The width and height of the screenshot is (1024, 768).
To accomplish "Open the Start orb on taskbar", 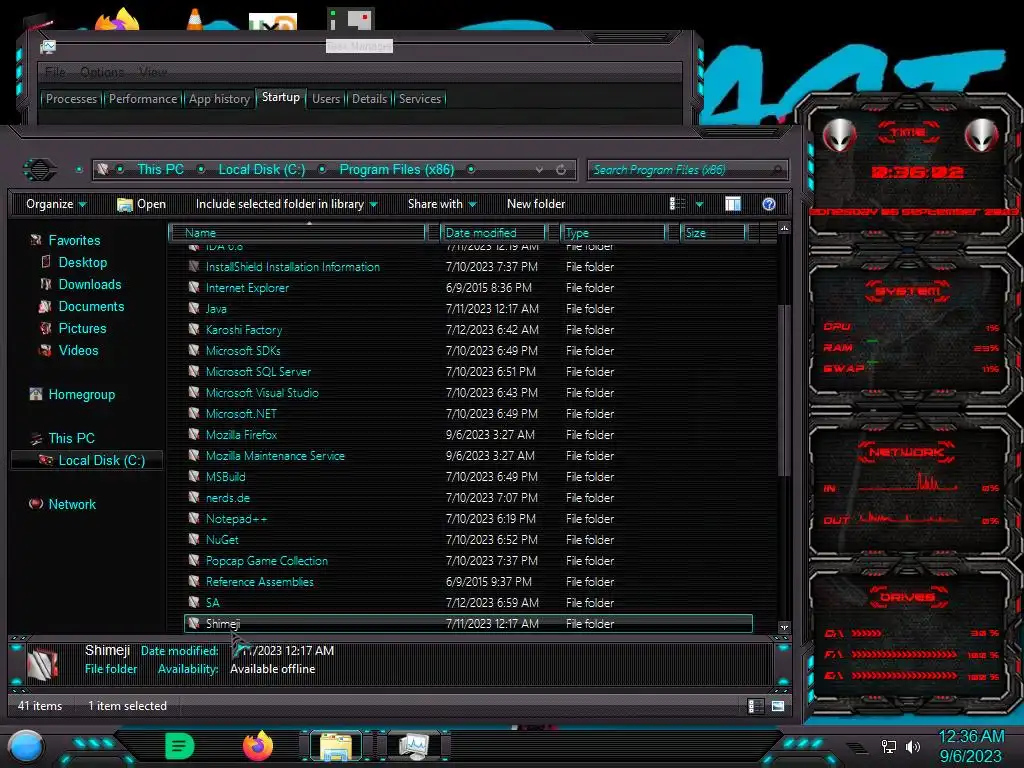I will tap(26, 746).
